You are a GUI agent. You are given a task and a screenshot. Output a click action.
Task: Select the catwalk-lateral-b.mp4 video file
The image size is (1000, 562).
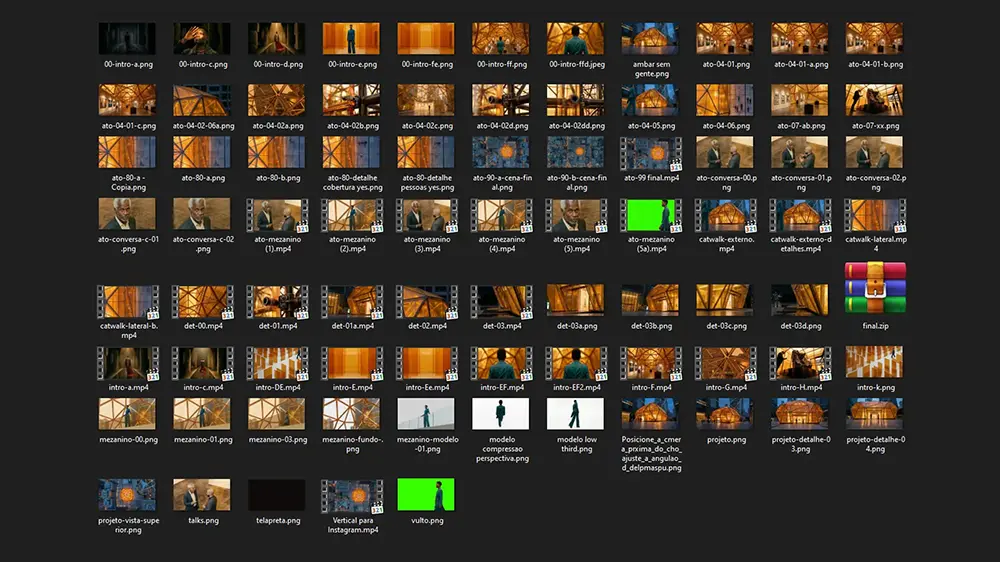tap(127, 301)
